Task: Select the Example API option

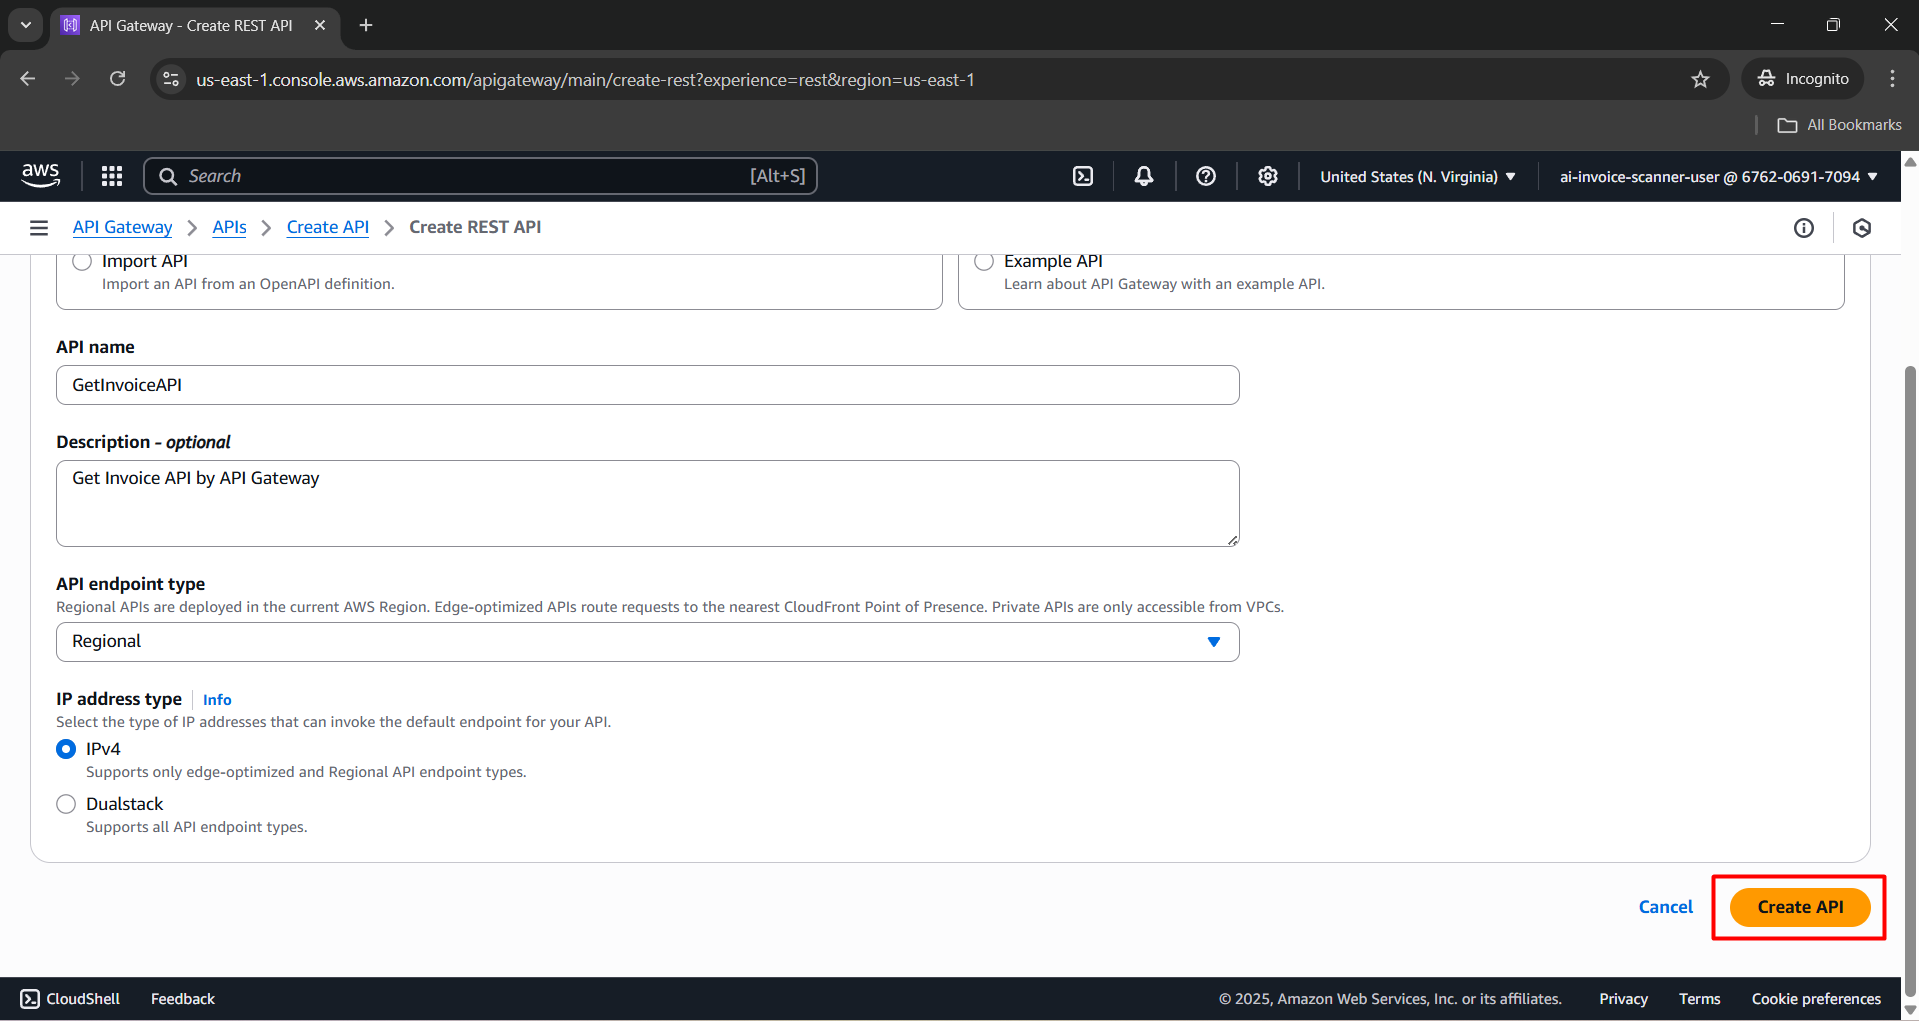Action: coord(983,261)
